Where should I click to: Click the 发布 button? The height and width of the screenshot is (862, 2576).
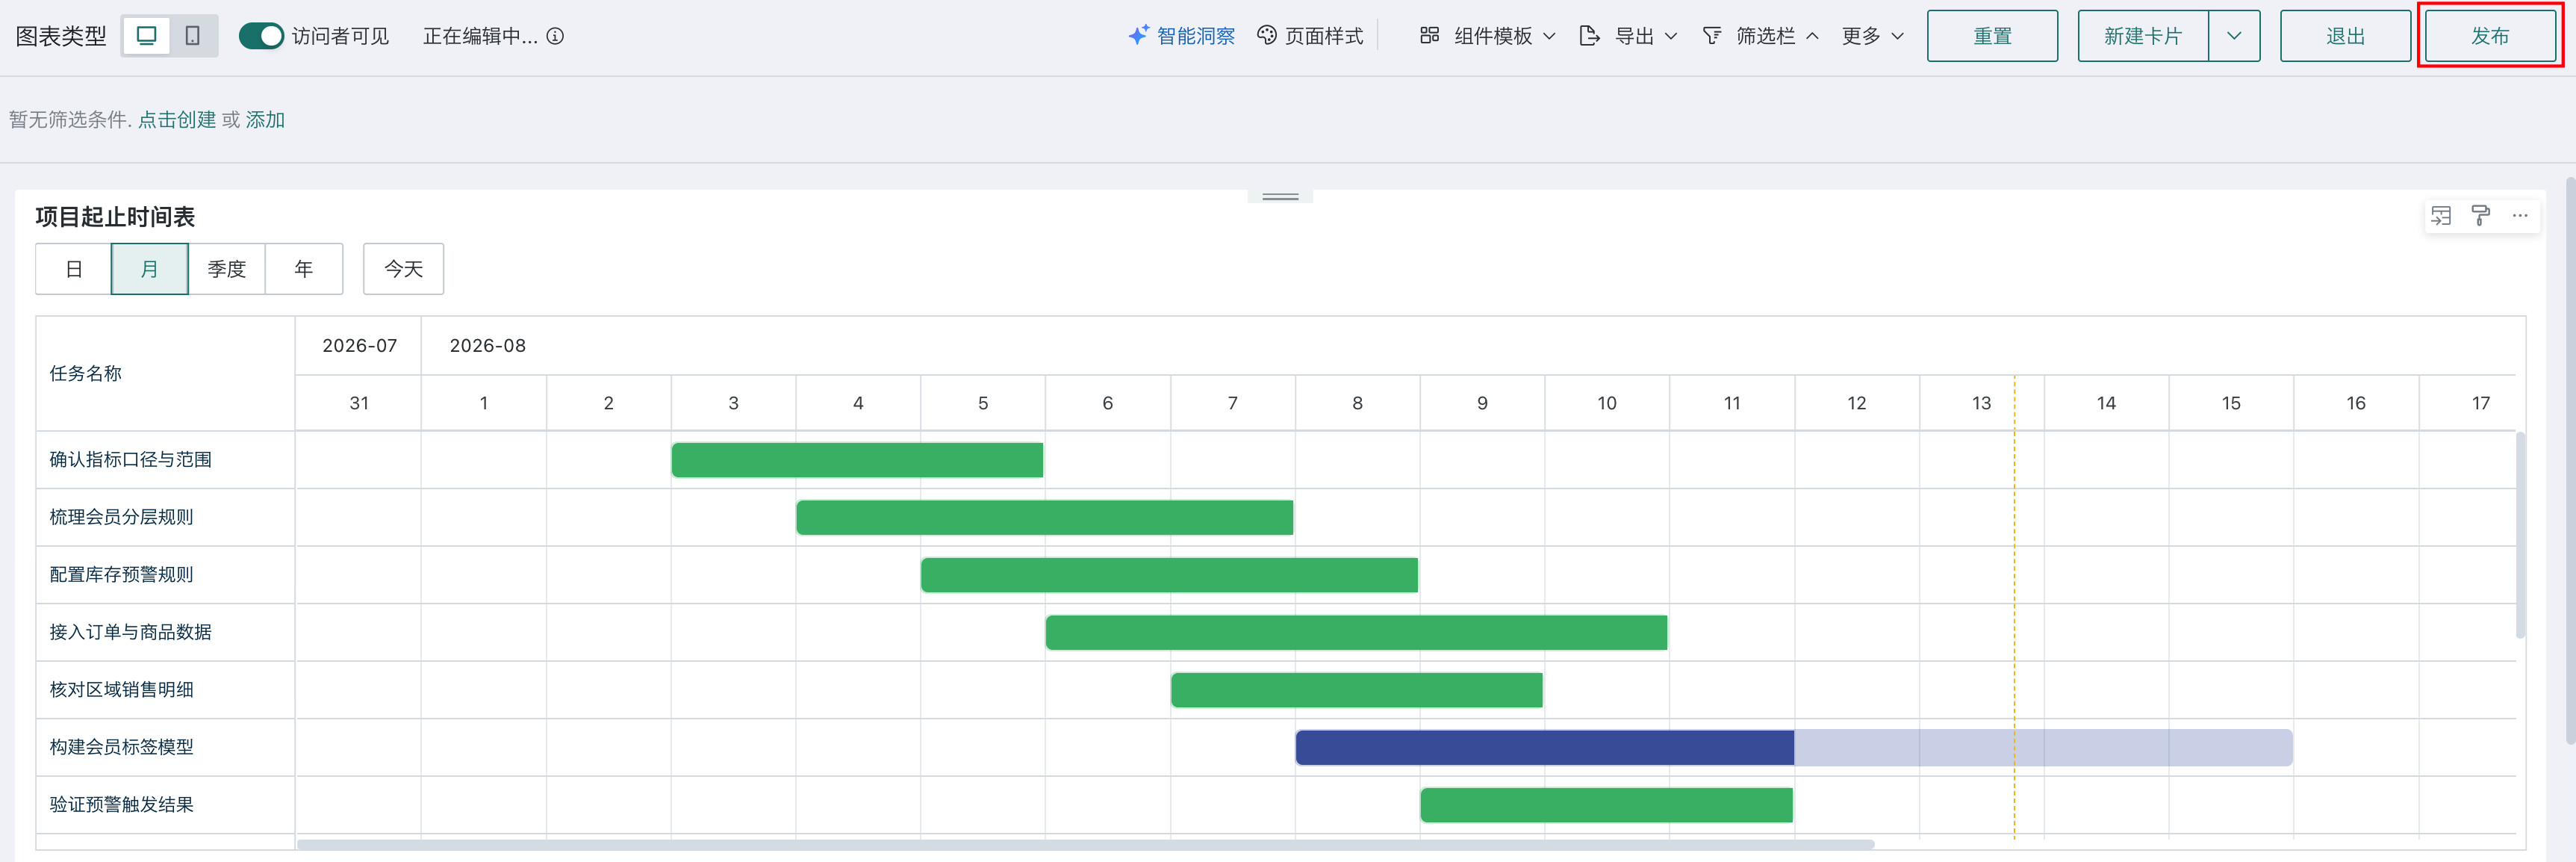2490,36
